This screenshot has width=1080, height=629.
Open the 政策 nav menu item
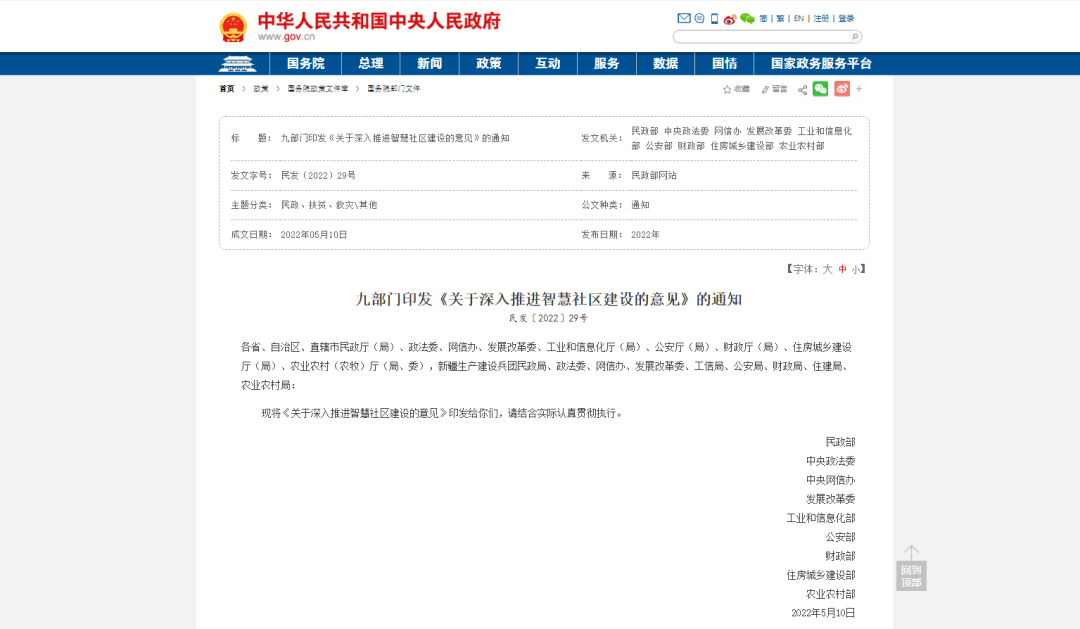coord(488,63)
